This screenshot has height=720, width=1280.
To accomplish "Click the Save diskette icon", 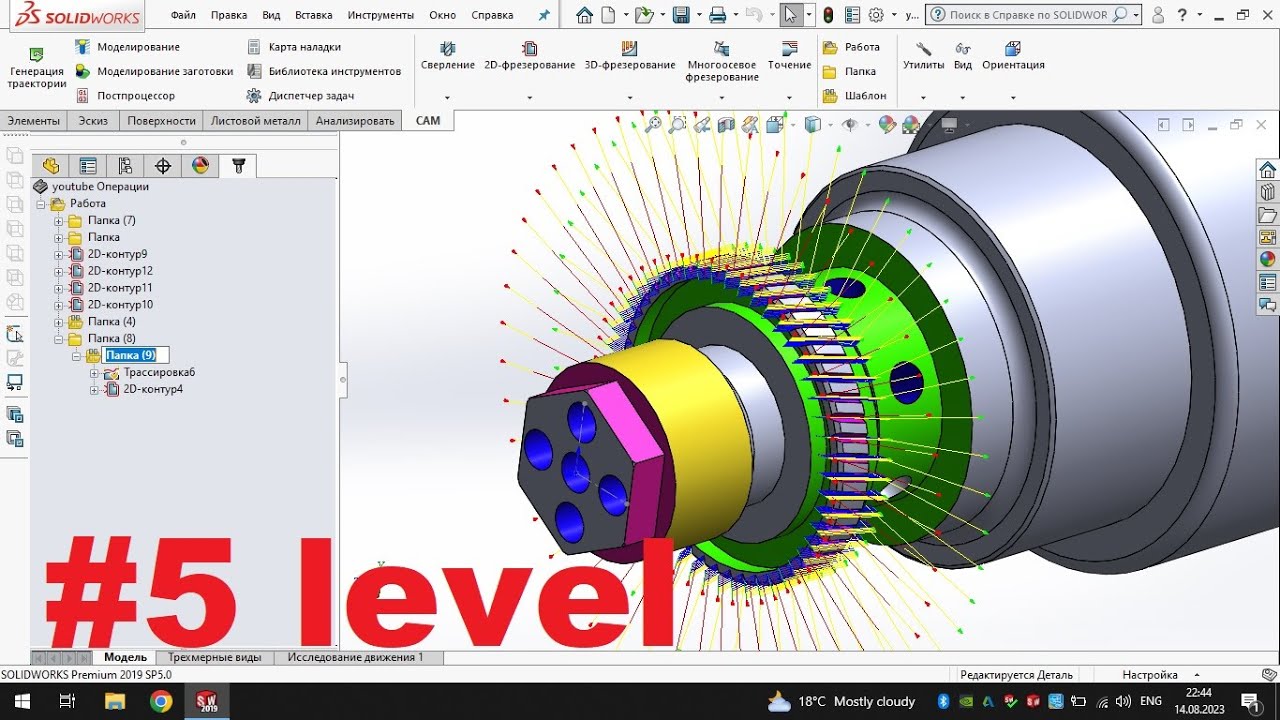I will point(681,15).
